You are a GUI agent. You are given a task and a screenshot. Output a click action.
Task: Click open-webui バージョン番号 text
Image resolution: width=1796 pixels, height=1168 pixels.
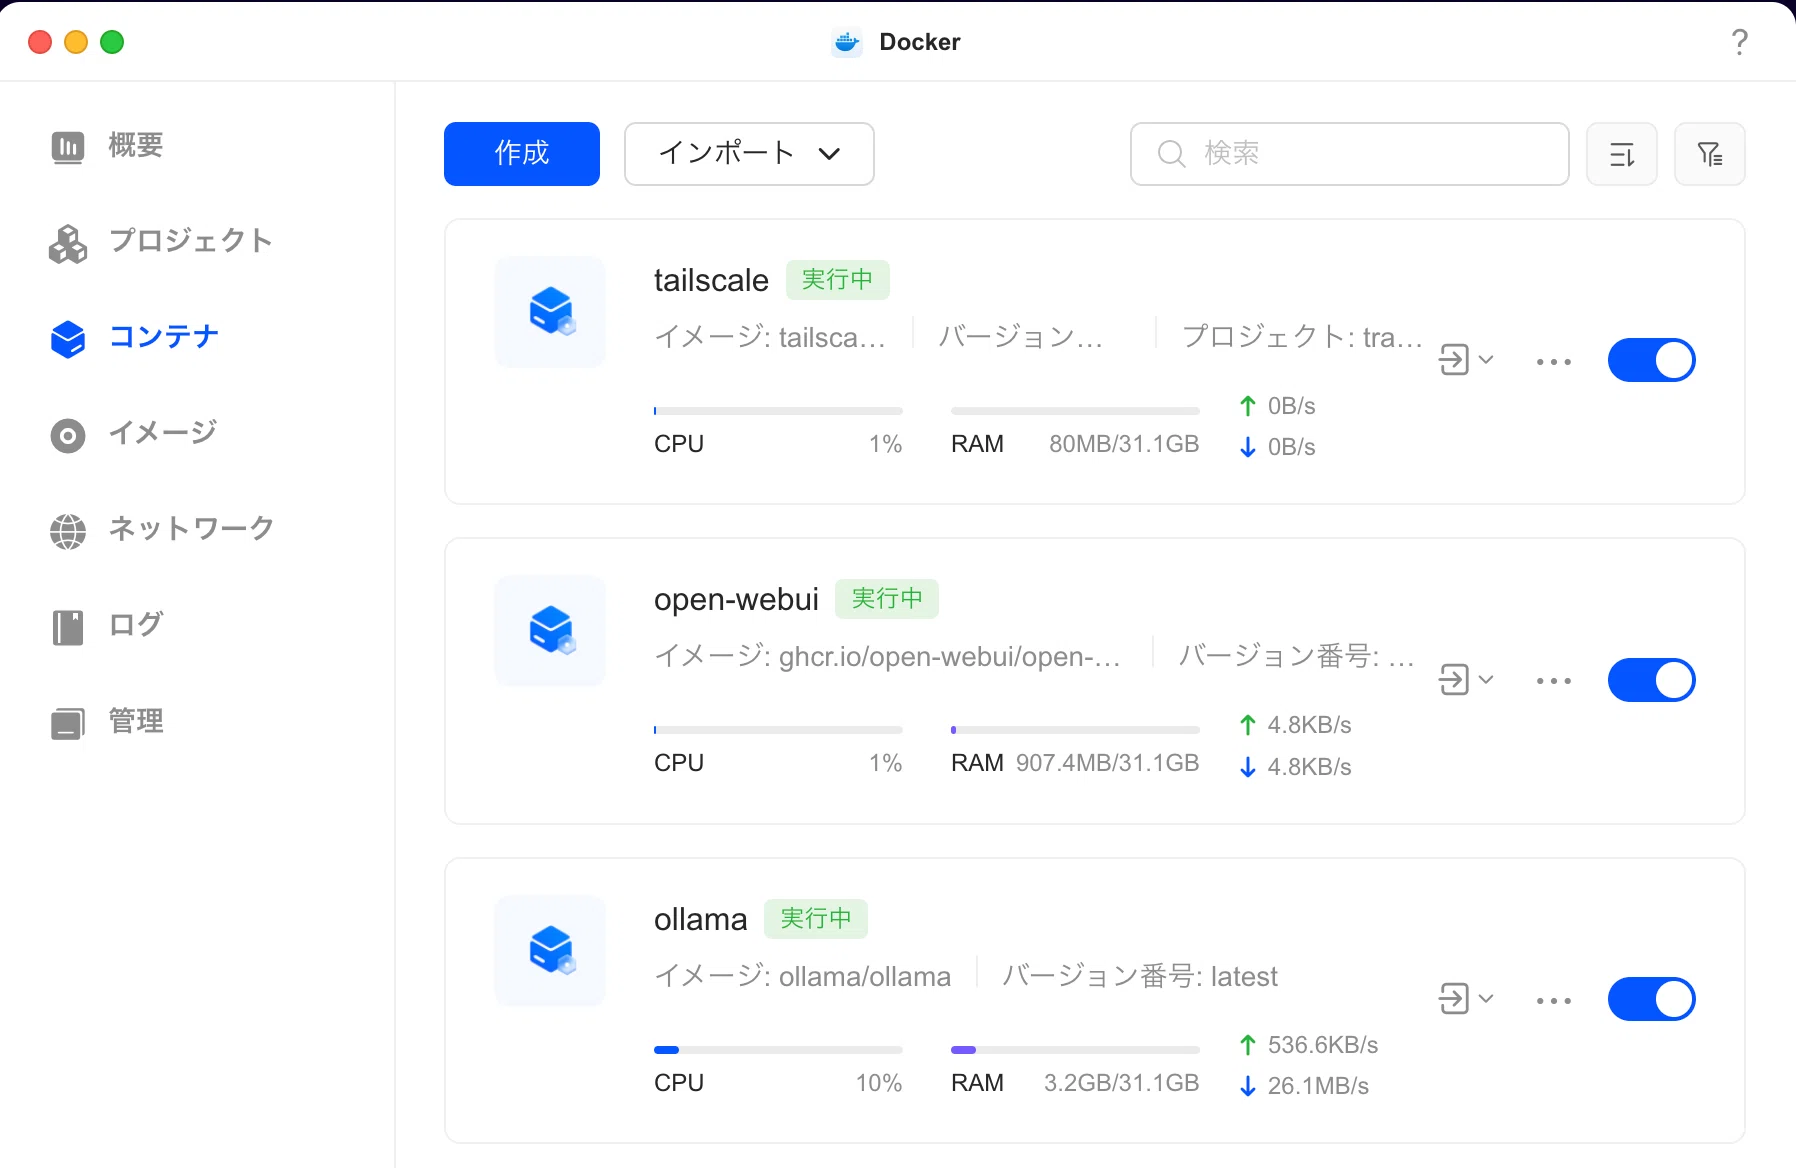pyautogui.click(x=1296, y=656)
